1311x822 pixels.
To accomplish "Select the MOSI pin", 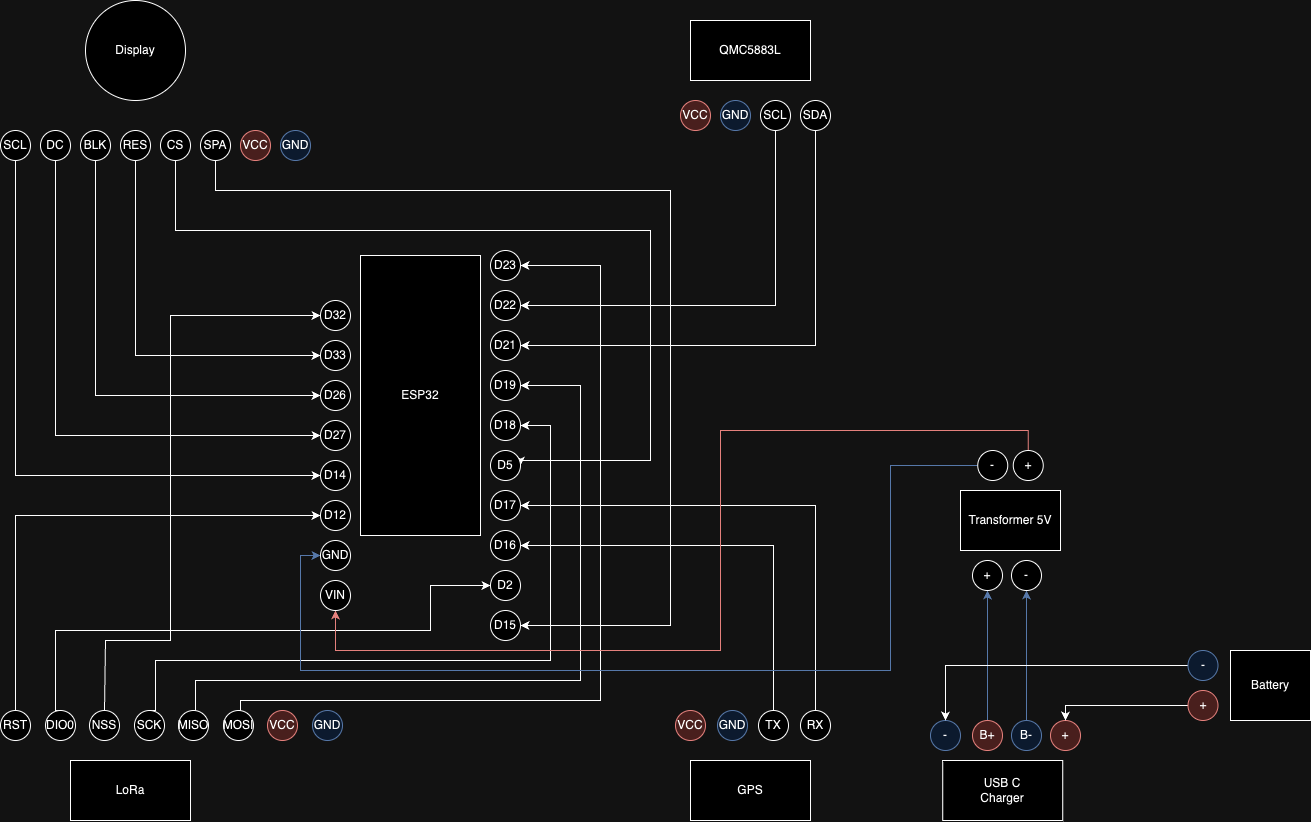I will (x=238, y=725).
